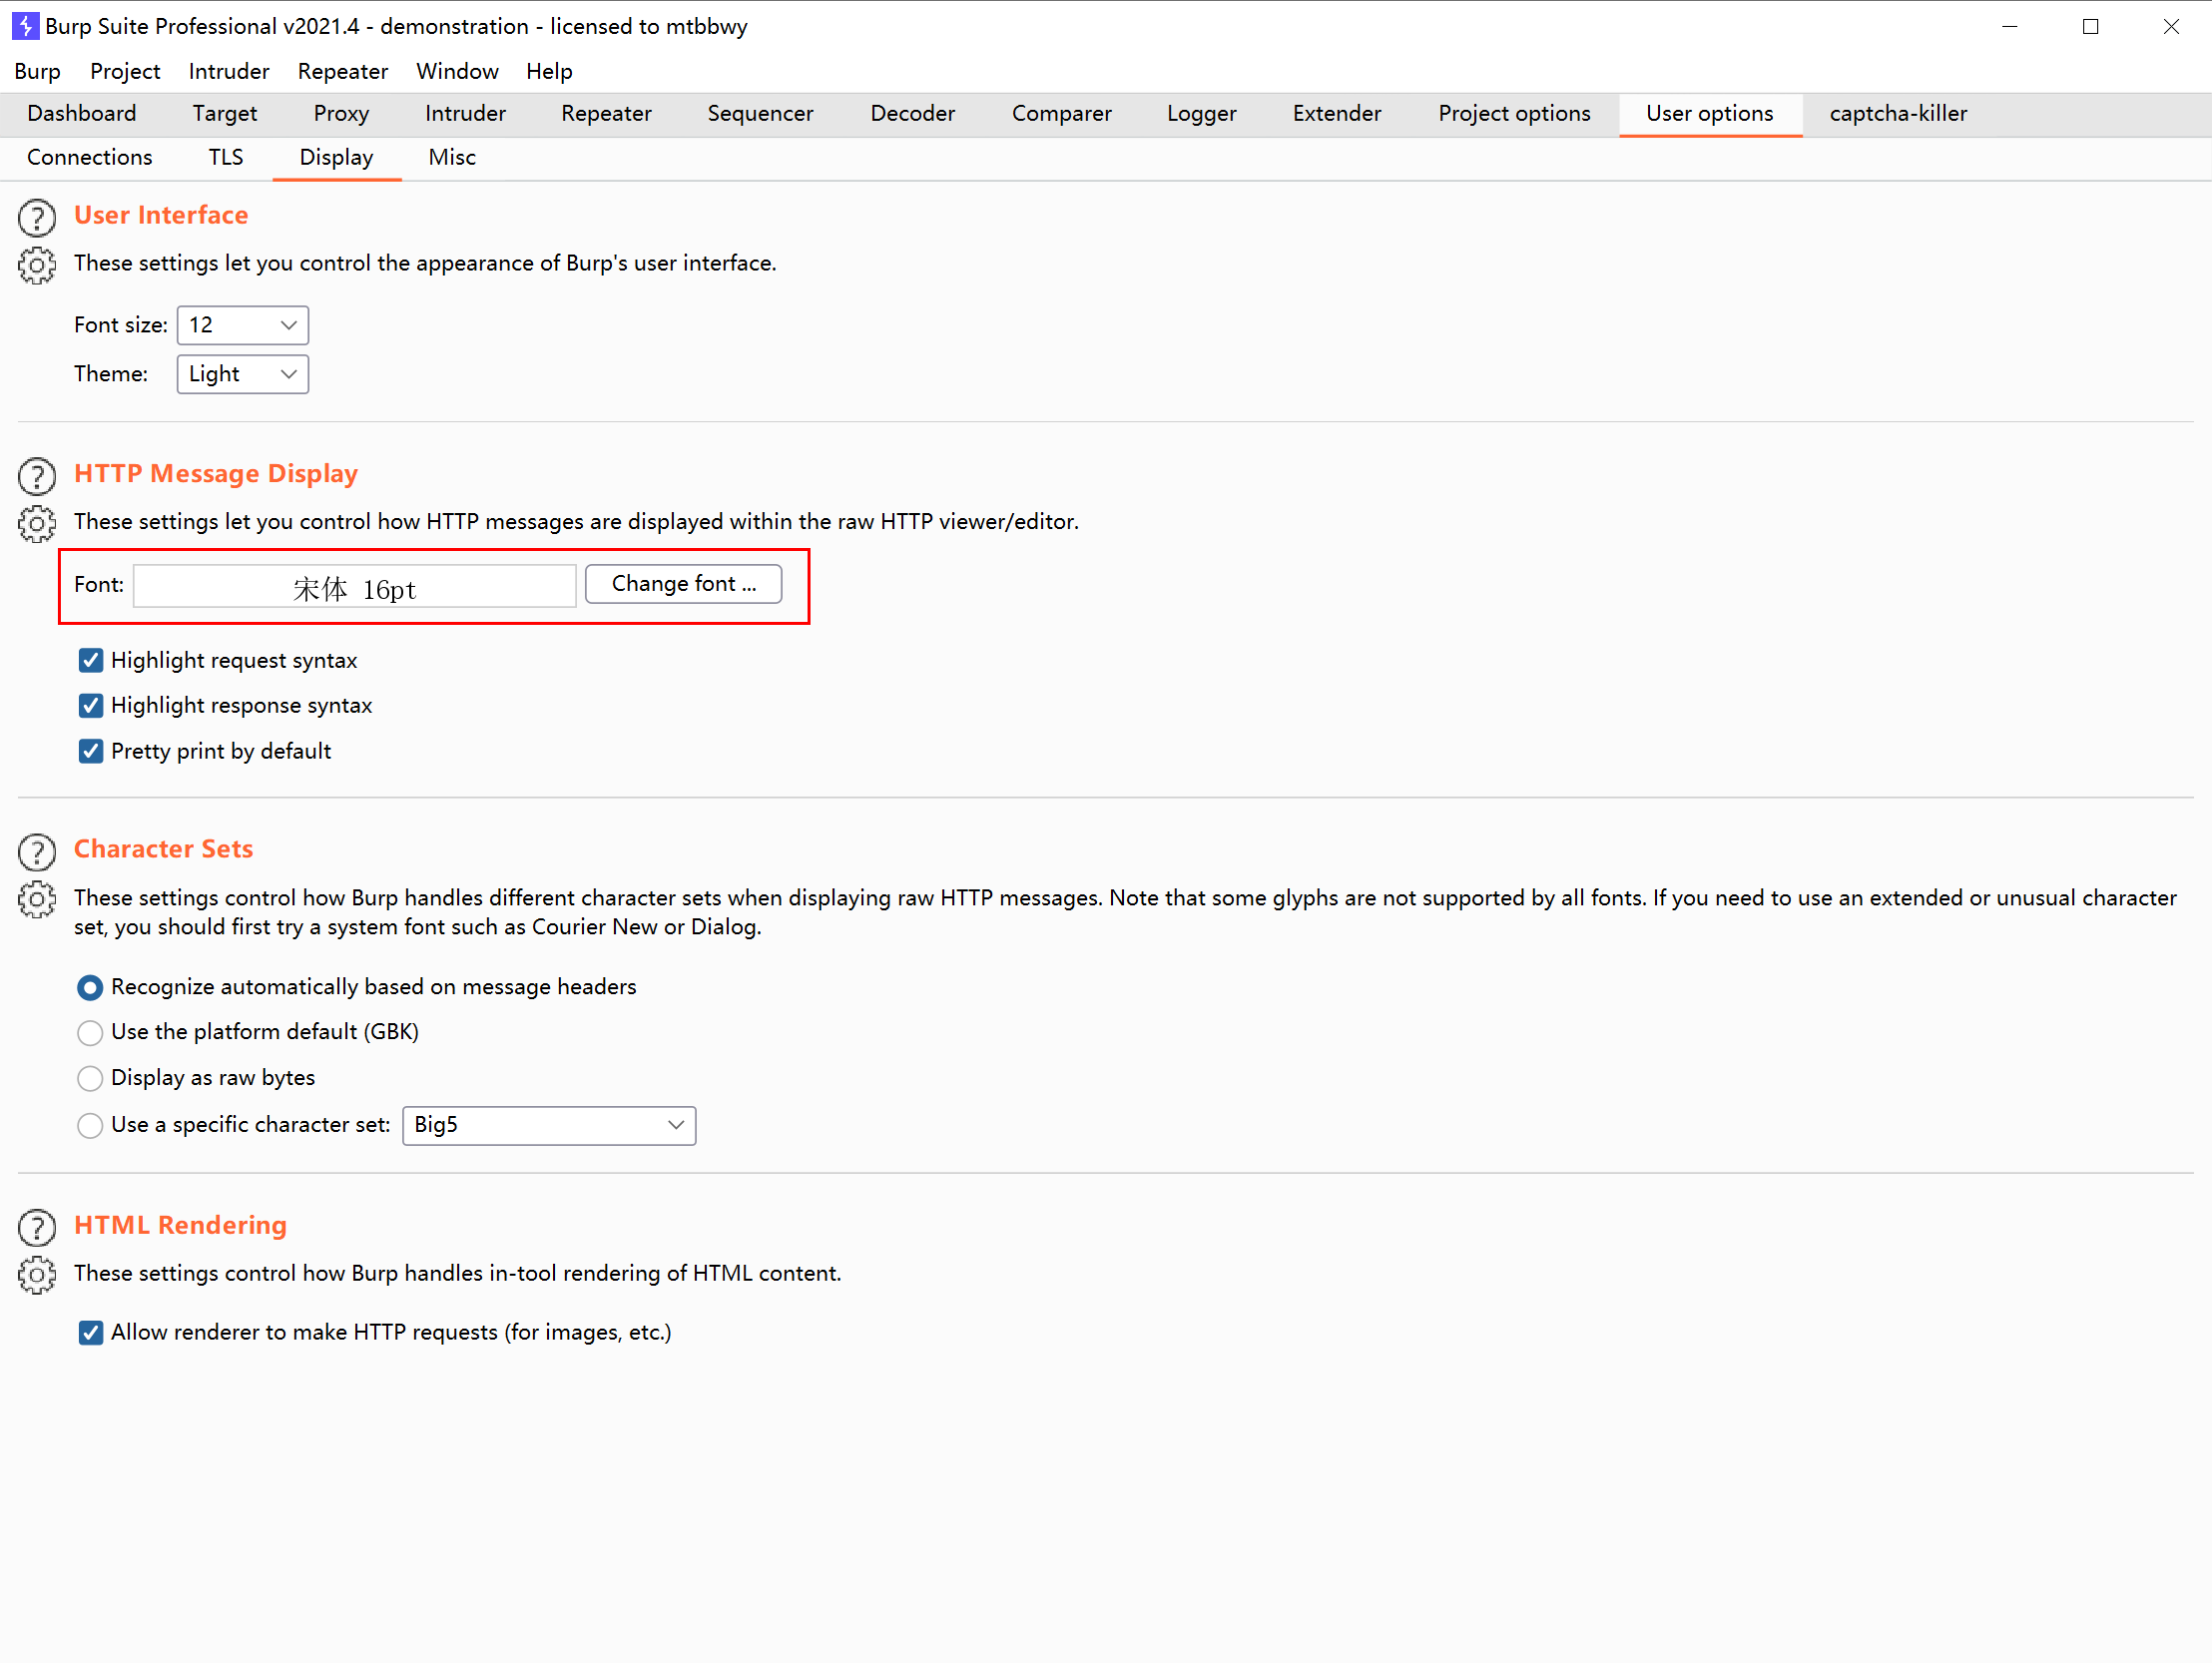Open the Font size dropdown
This screenshot has width=2212, height=1663.
(242, 325)
